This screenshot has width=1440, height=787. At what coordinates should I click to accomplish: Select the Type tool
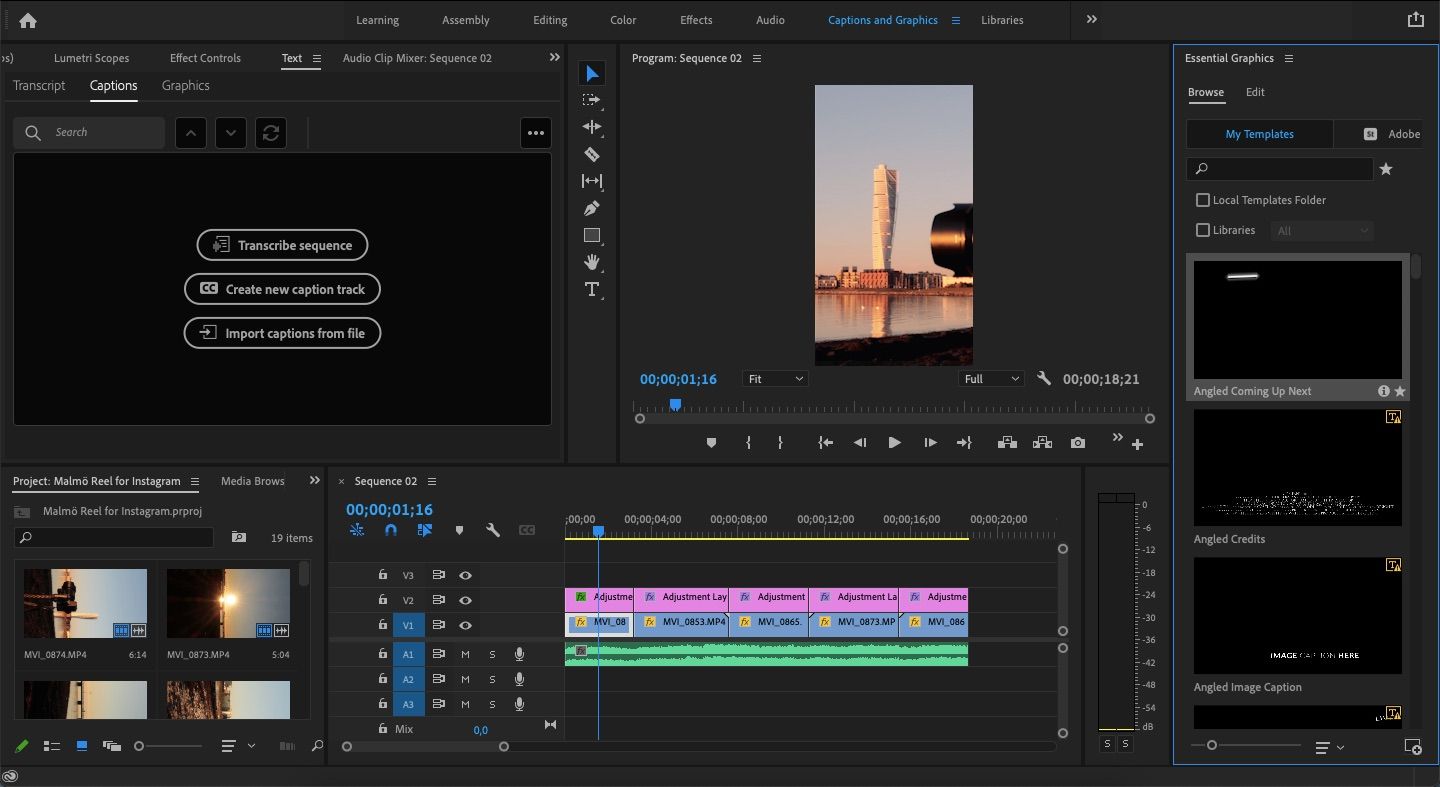pyautogui.click(x=592, y=289)
